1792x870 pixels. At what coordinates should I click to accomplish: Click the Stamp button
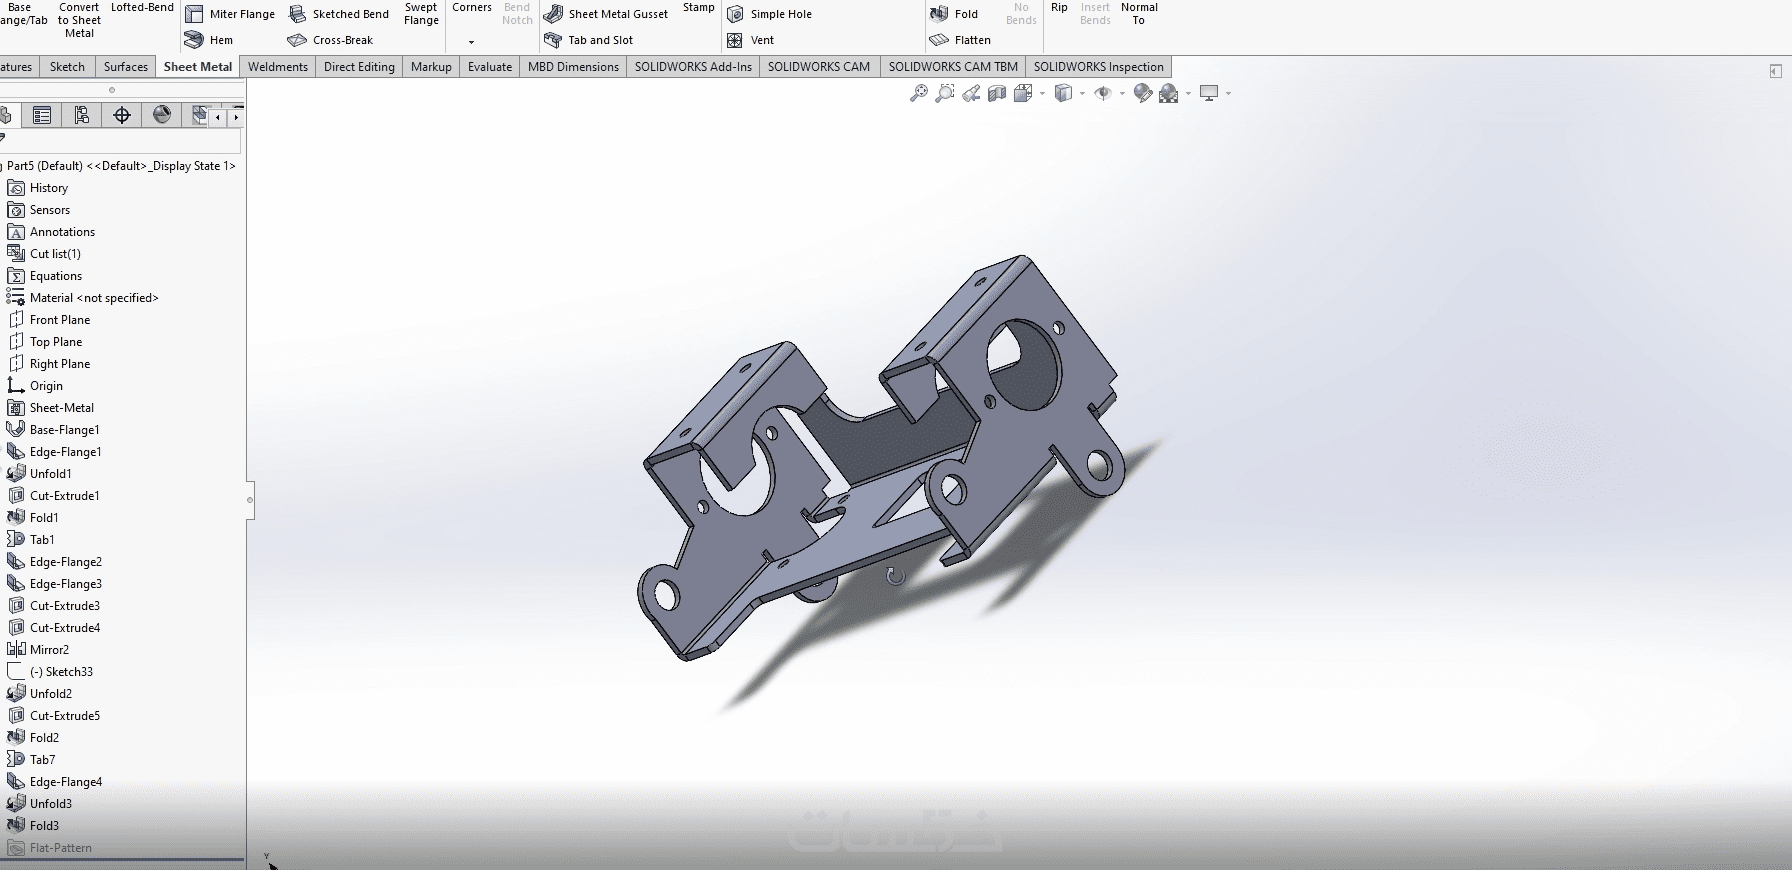[x=699, y=8]
